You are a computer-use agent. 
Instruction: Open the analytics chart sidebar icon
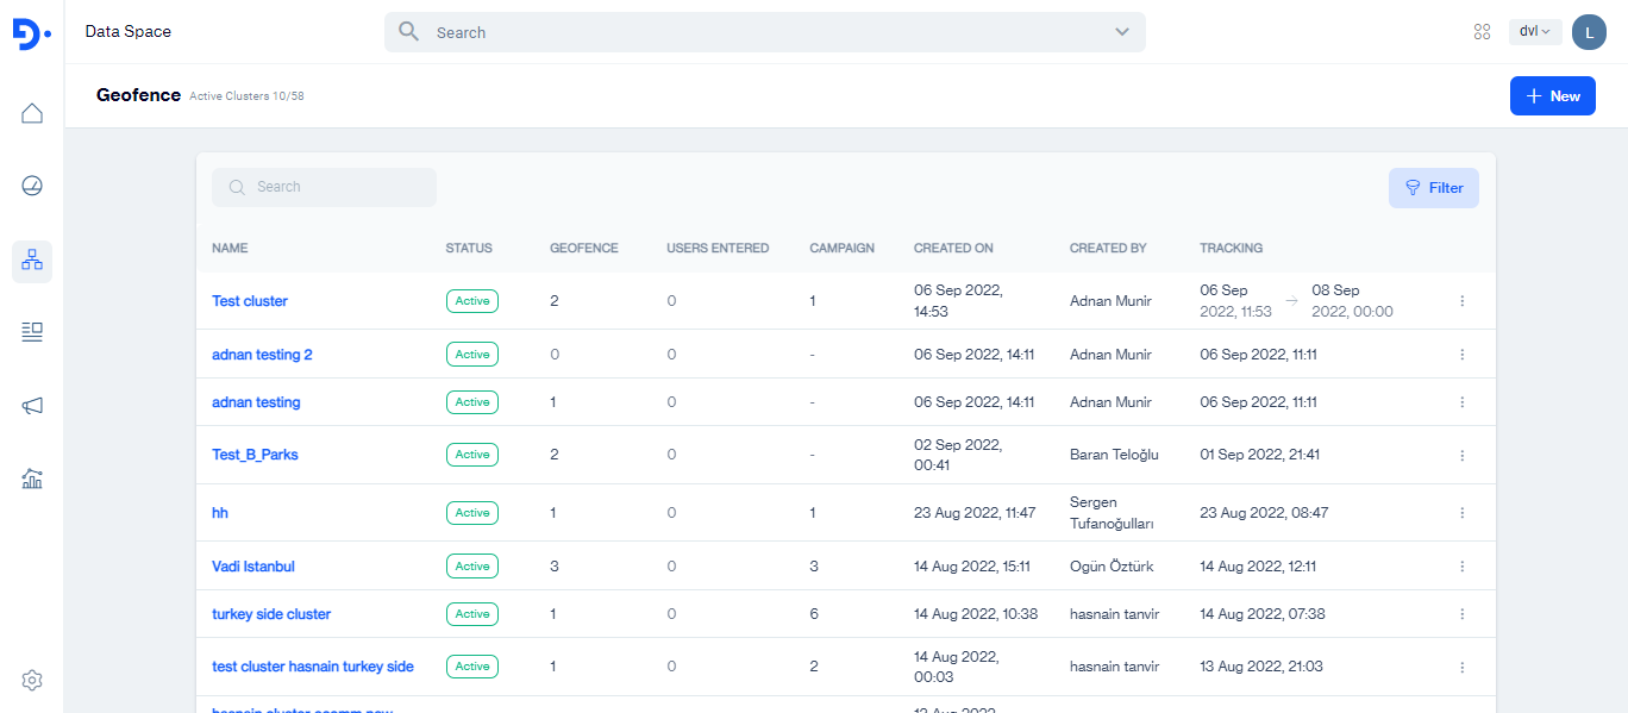pyautogui.click(x=32, y=479)
